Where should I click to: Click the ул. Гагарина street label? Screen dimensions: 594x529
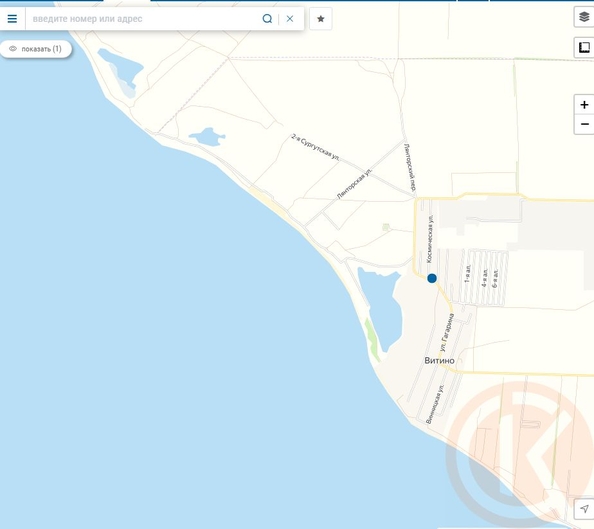[447, 332]
